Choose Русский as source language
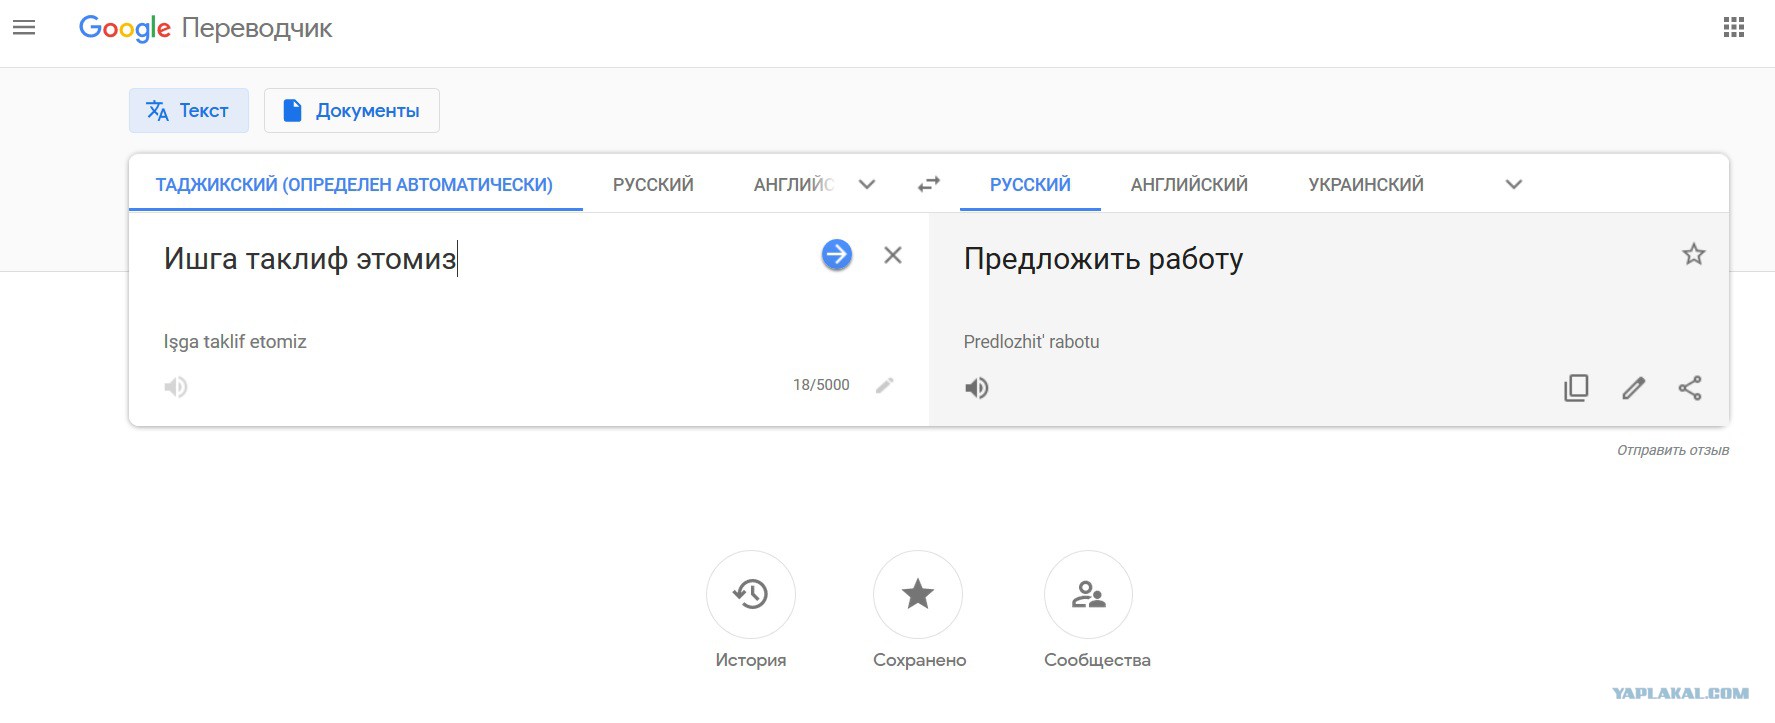Image resolution: width=1775 pixels, height=723 pixels. pos(653,184)
